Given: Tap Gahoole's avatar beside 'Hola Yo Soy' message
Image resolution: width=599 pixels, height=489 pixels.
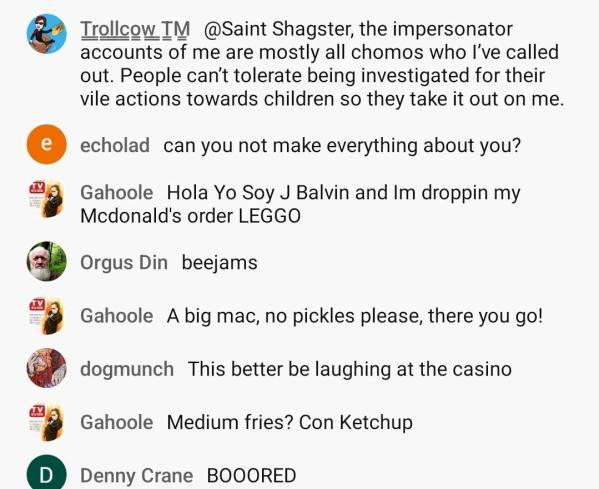Looking at the screenshot, I should (47, 199).
